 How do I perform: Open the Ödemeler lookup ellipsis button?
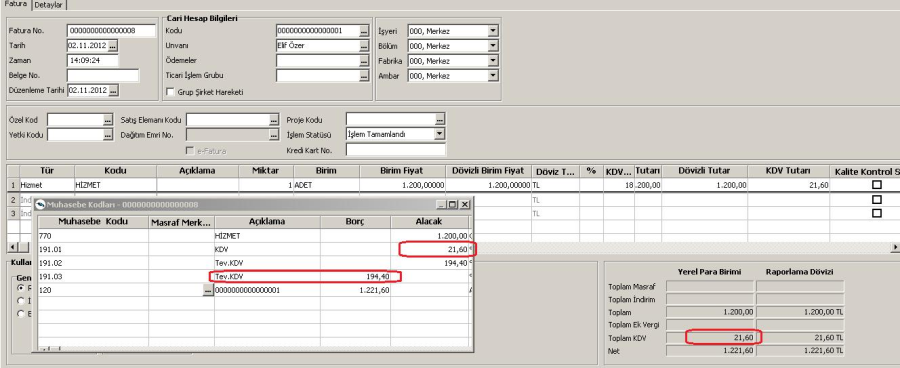[x=363, y=61]
